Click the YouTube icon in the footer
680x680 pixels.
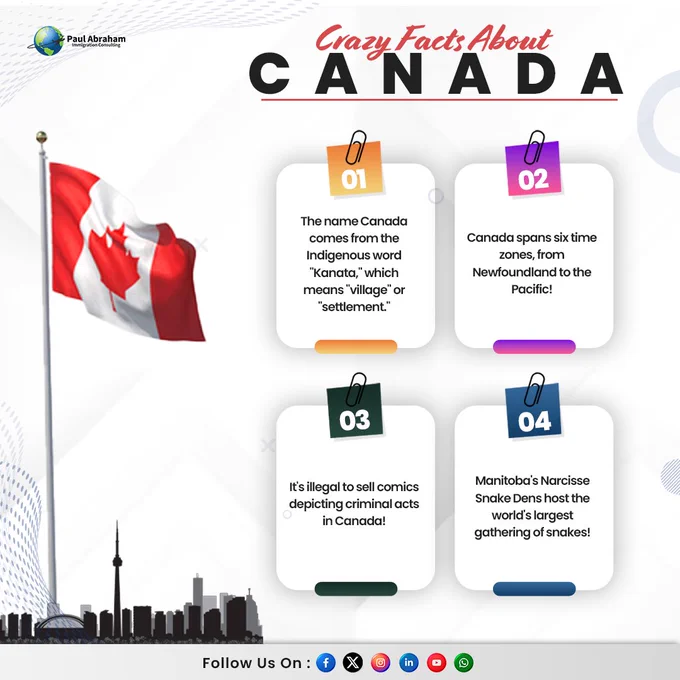[436, 663]
